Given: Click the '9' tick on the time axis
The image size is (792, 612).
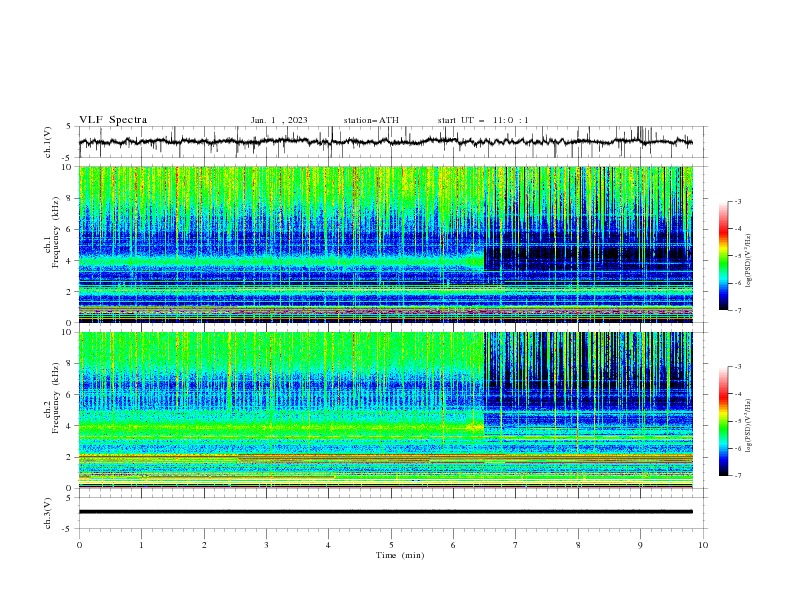Looking at the screenshot, I should [641, 545].
